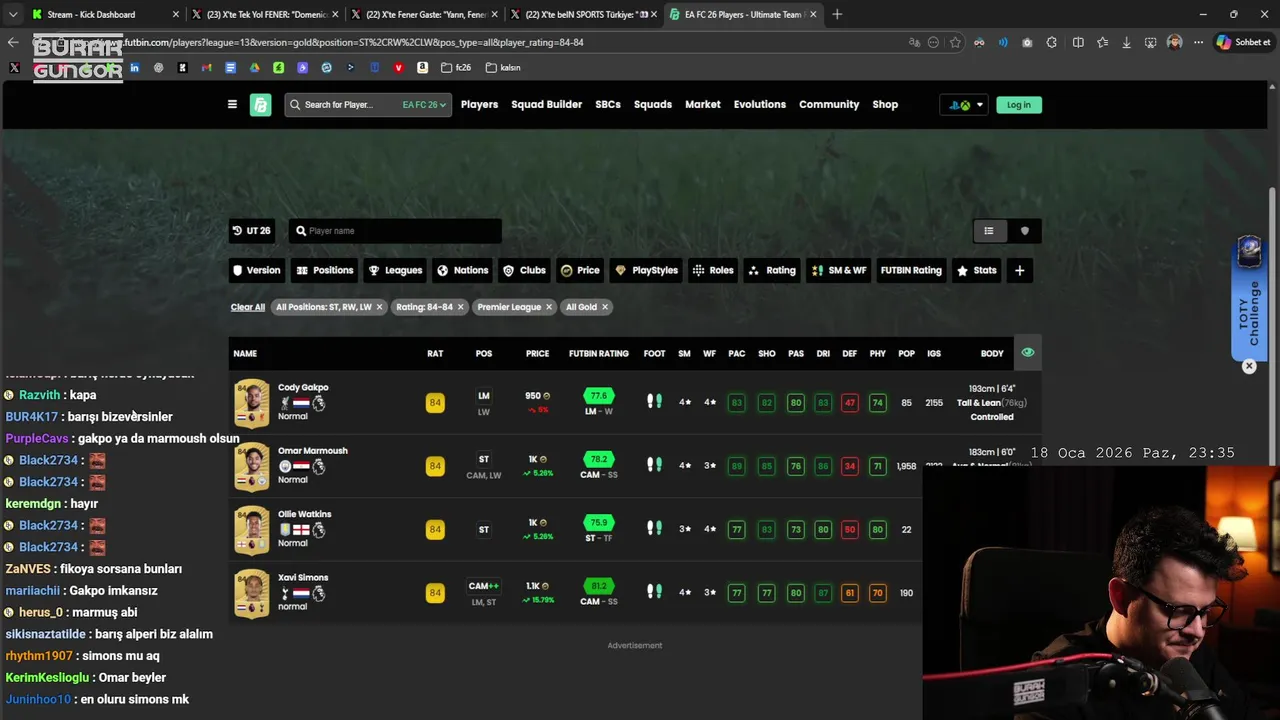Open LinkedIn bookmark icon
Viewport: 1280px width, 720px height.
click(x=135, y=68)
